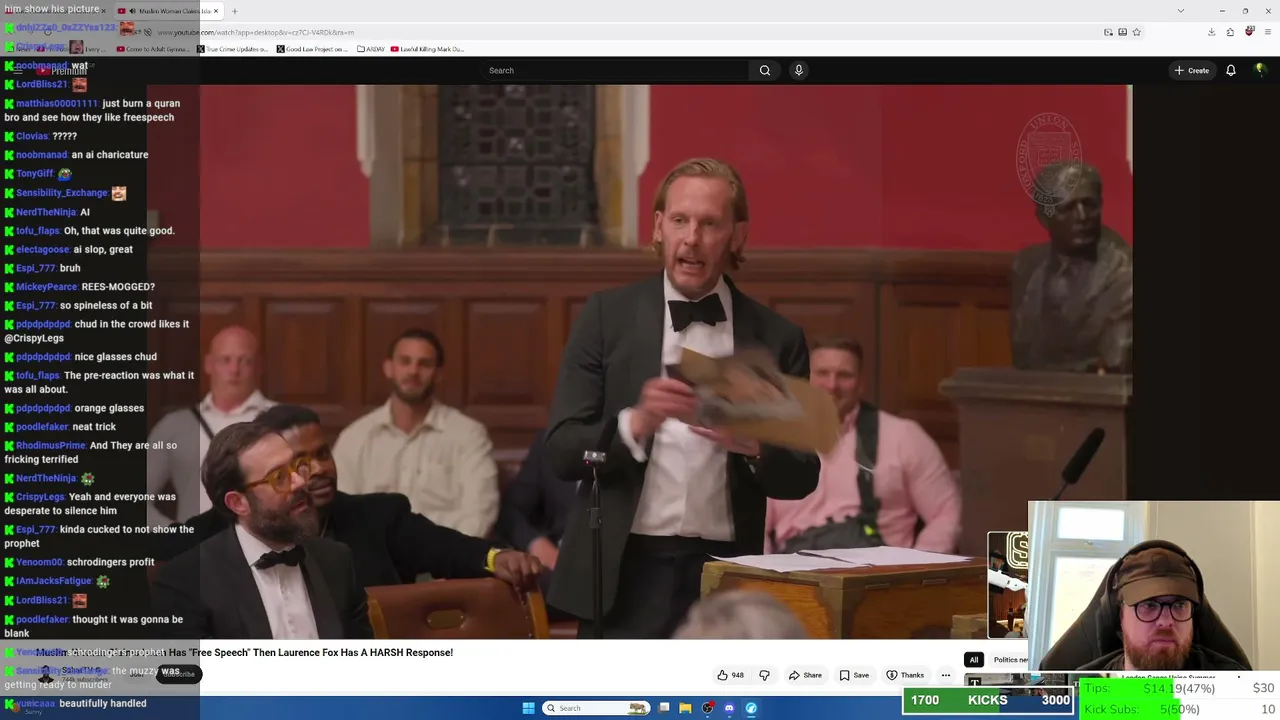Open more actions menu beside Thanks
Image resolution: width=1280 pixels, height=720 pixels.
coord(945,675)
